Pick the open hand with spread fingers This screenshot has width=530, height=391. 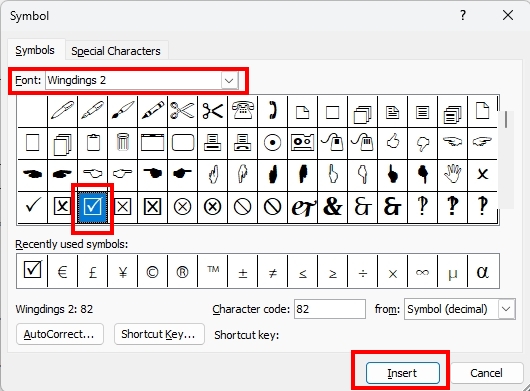[x=453, y=175]
